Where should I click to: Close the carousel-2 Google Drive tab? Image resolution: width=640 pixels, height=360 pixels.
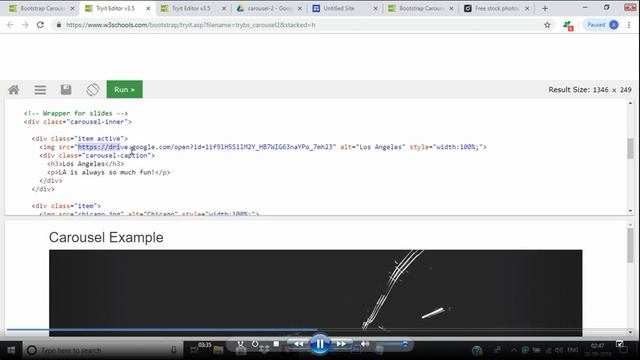(300, 8)
